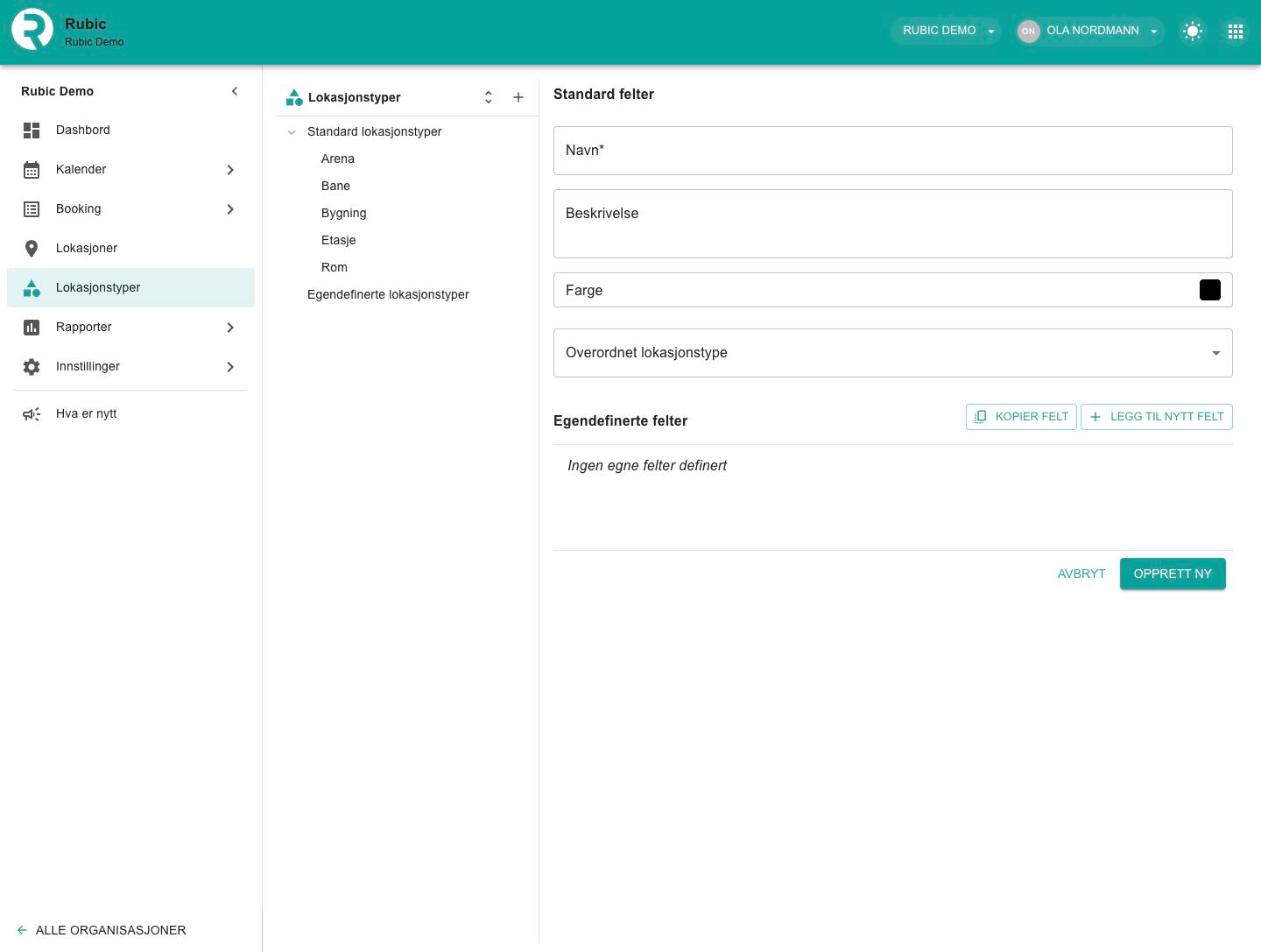Toggle light/dark theme sun icon
This screenshot has height=952, width=1261.
(x=1192, y=31)
